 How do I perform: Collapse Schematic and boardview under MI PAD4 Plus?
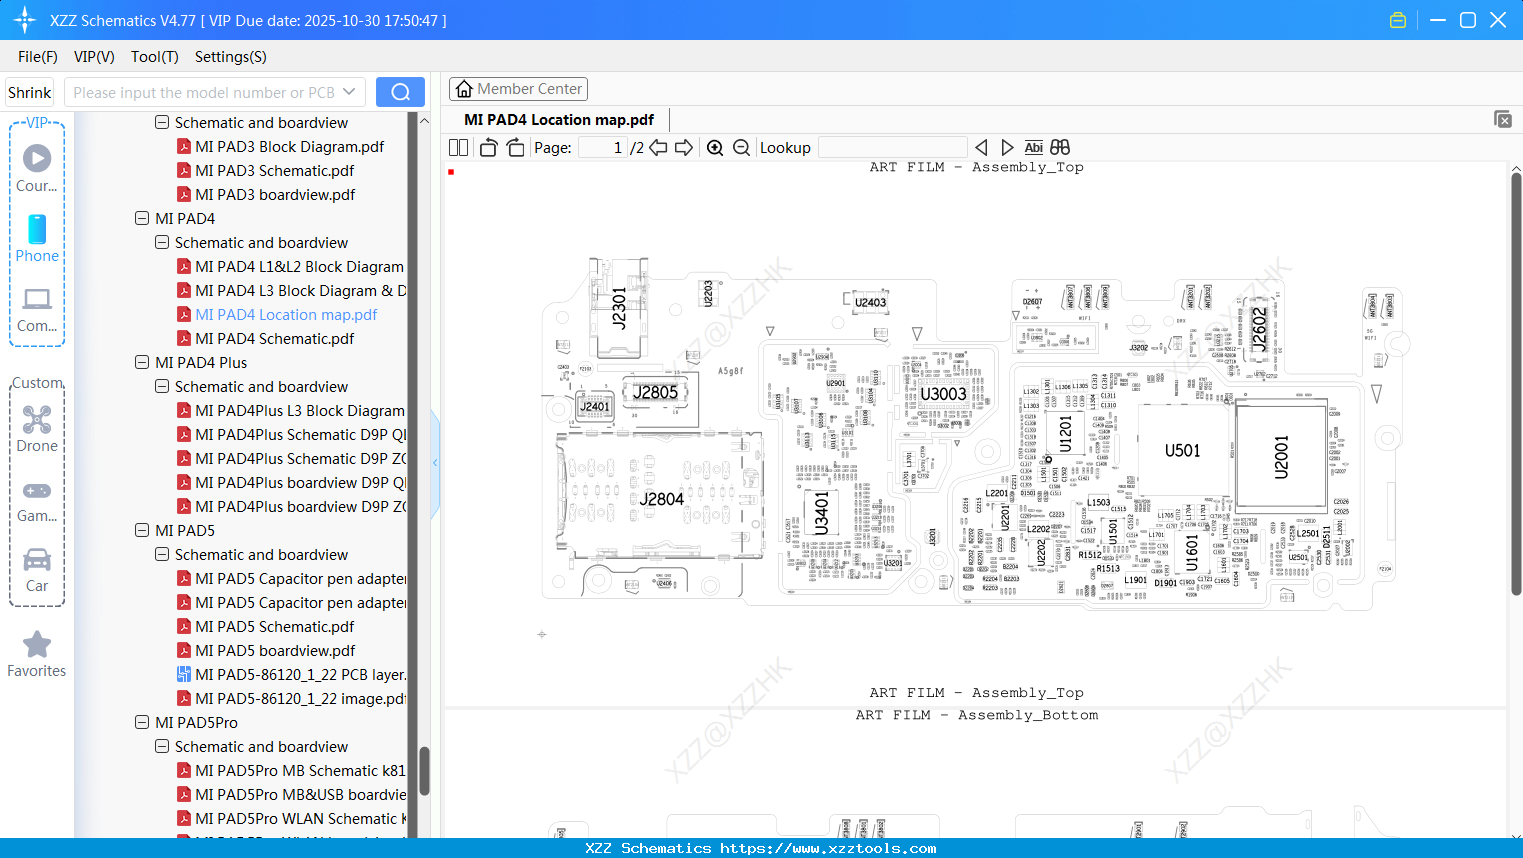161,386
